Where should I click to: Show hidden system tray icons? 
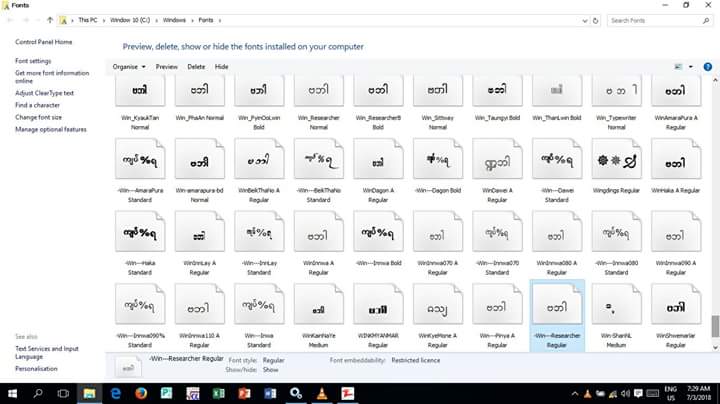[x=575, y=393]
